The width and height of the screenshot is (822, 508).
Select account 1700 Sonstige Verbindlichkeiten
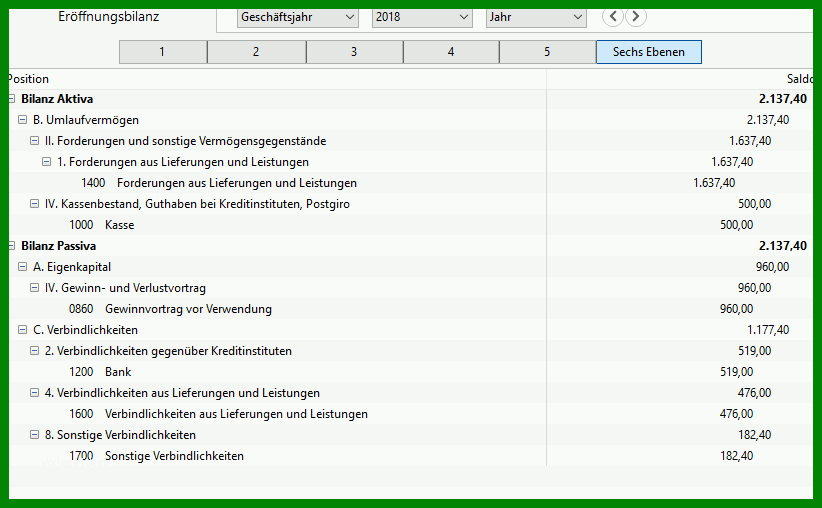click(410, 456)
